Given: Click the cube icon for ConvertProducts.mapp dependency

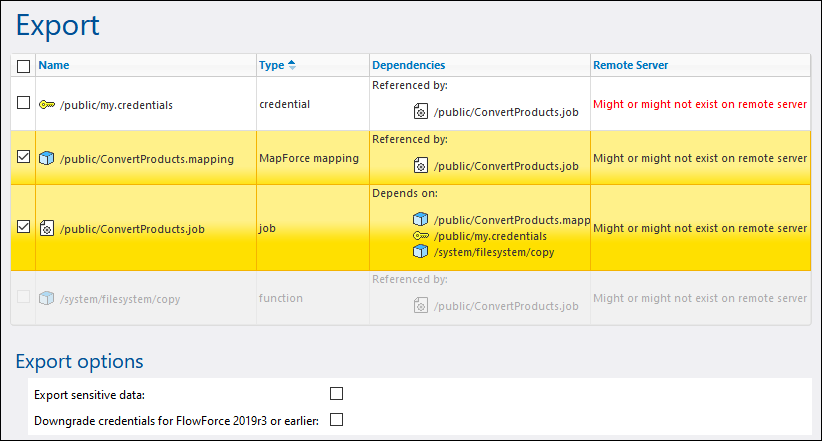Looking at the screenshot, I should pyautogui.click(x=420, y=219).
